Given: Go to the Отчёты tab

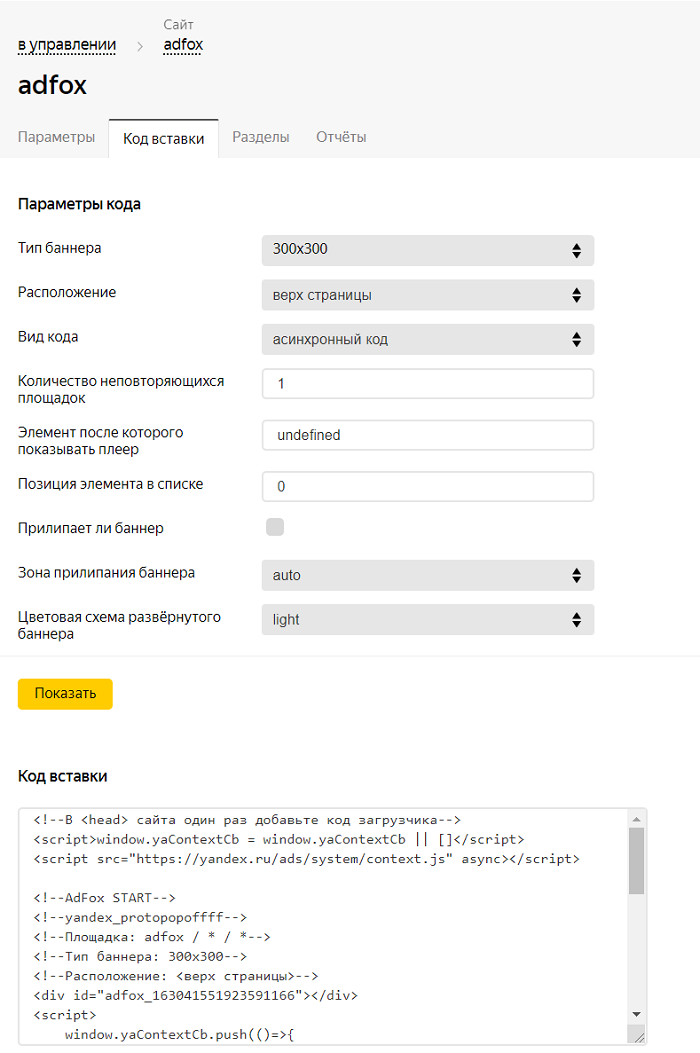Looking at the screenshot, I should 341,138.
